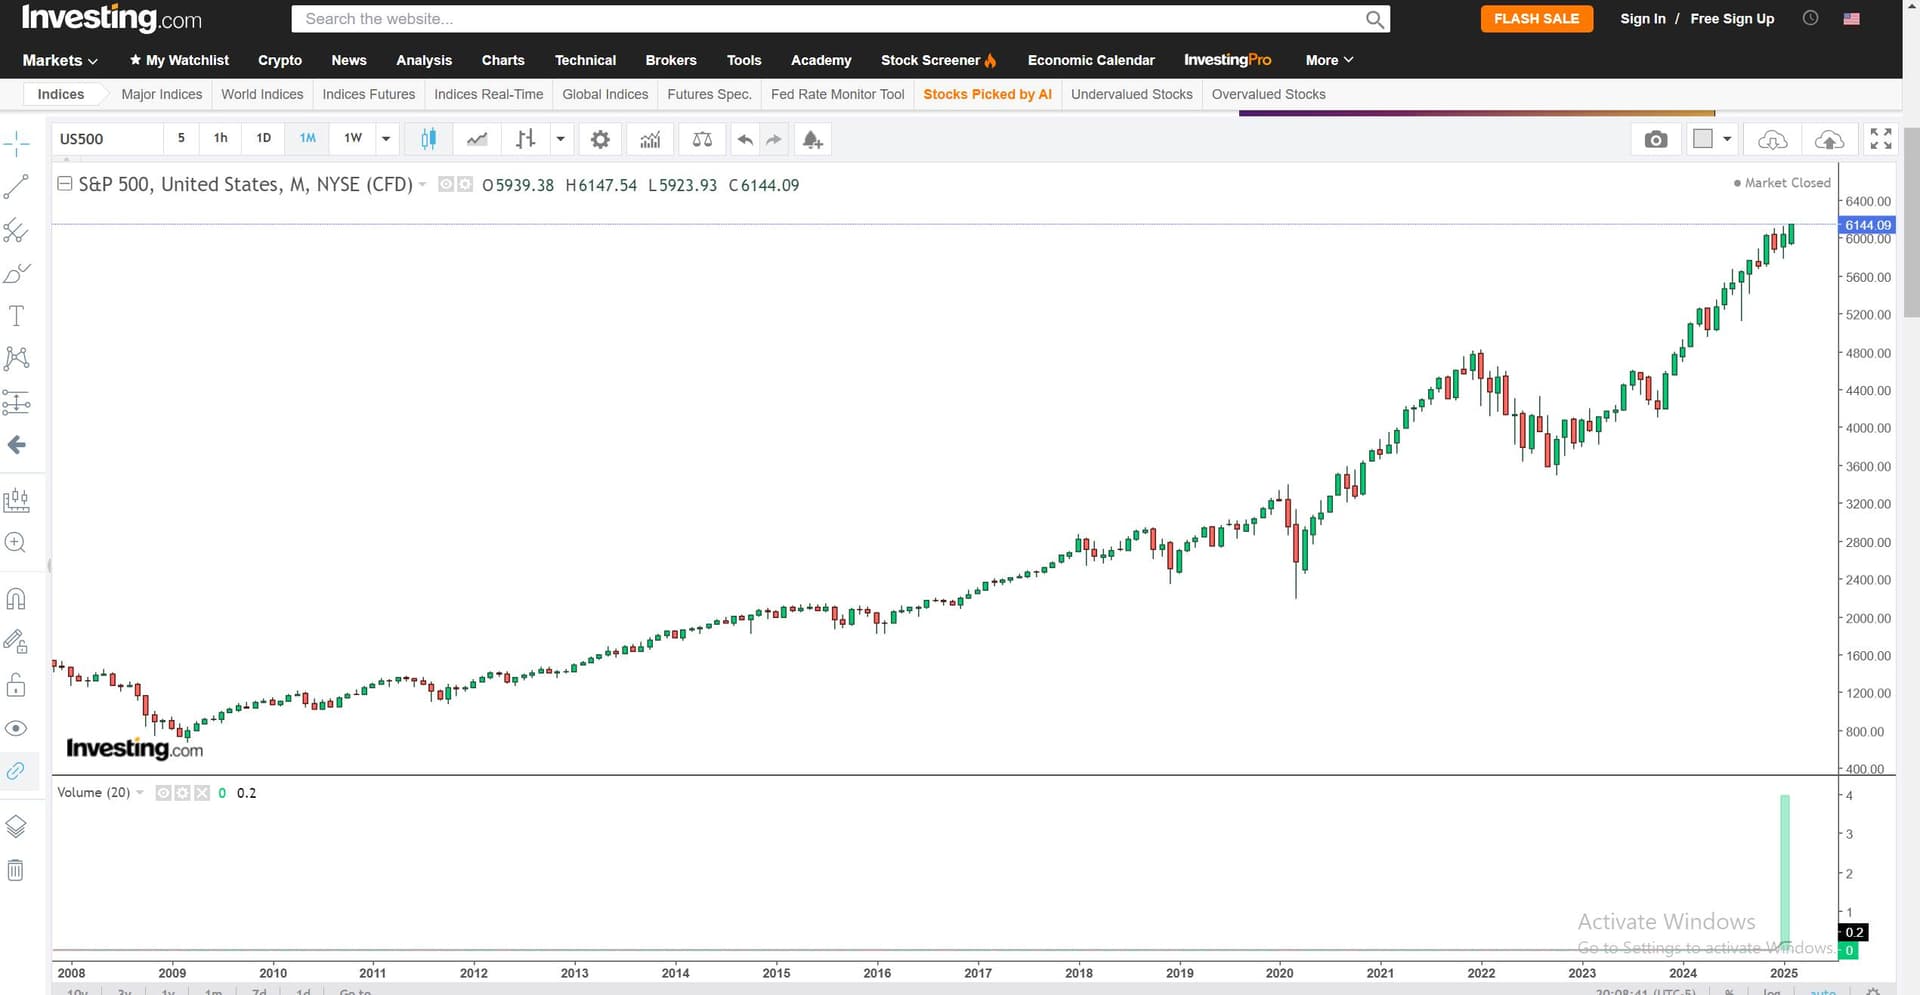Image resolution: width=1920 pixels, height=995 pixels.
Task: Select the bar chart style
Action: point(525,139)
